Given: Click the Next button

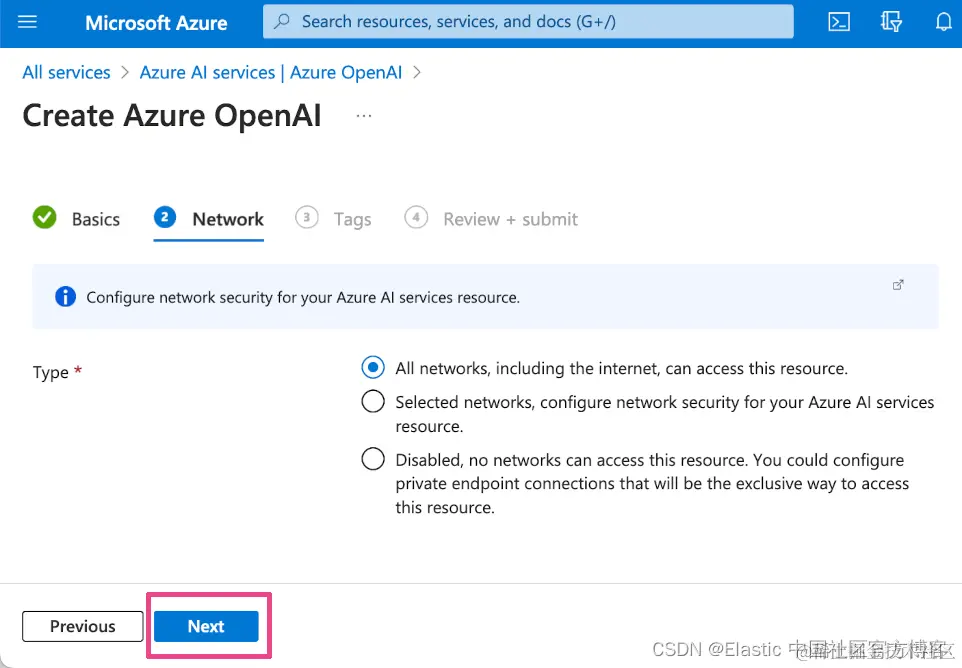Looking at the screenshot, I should (x=206, y=626).
